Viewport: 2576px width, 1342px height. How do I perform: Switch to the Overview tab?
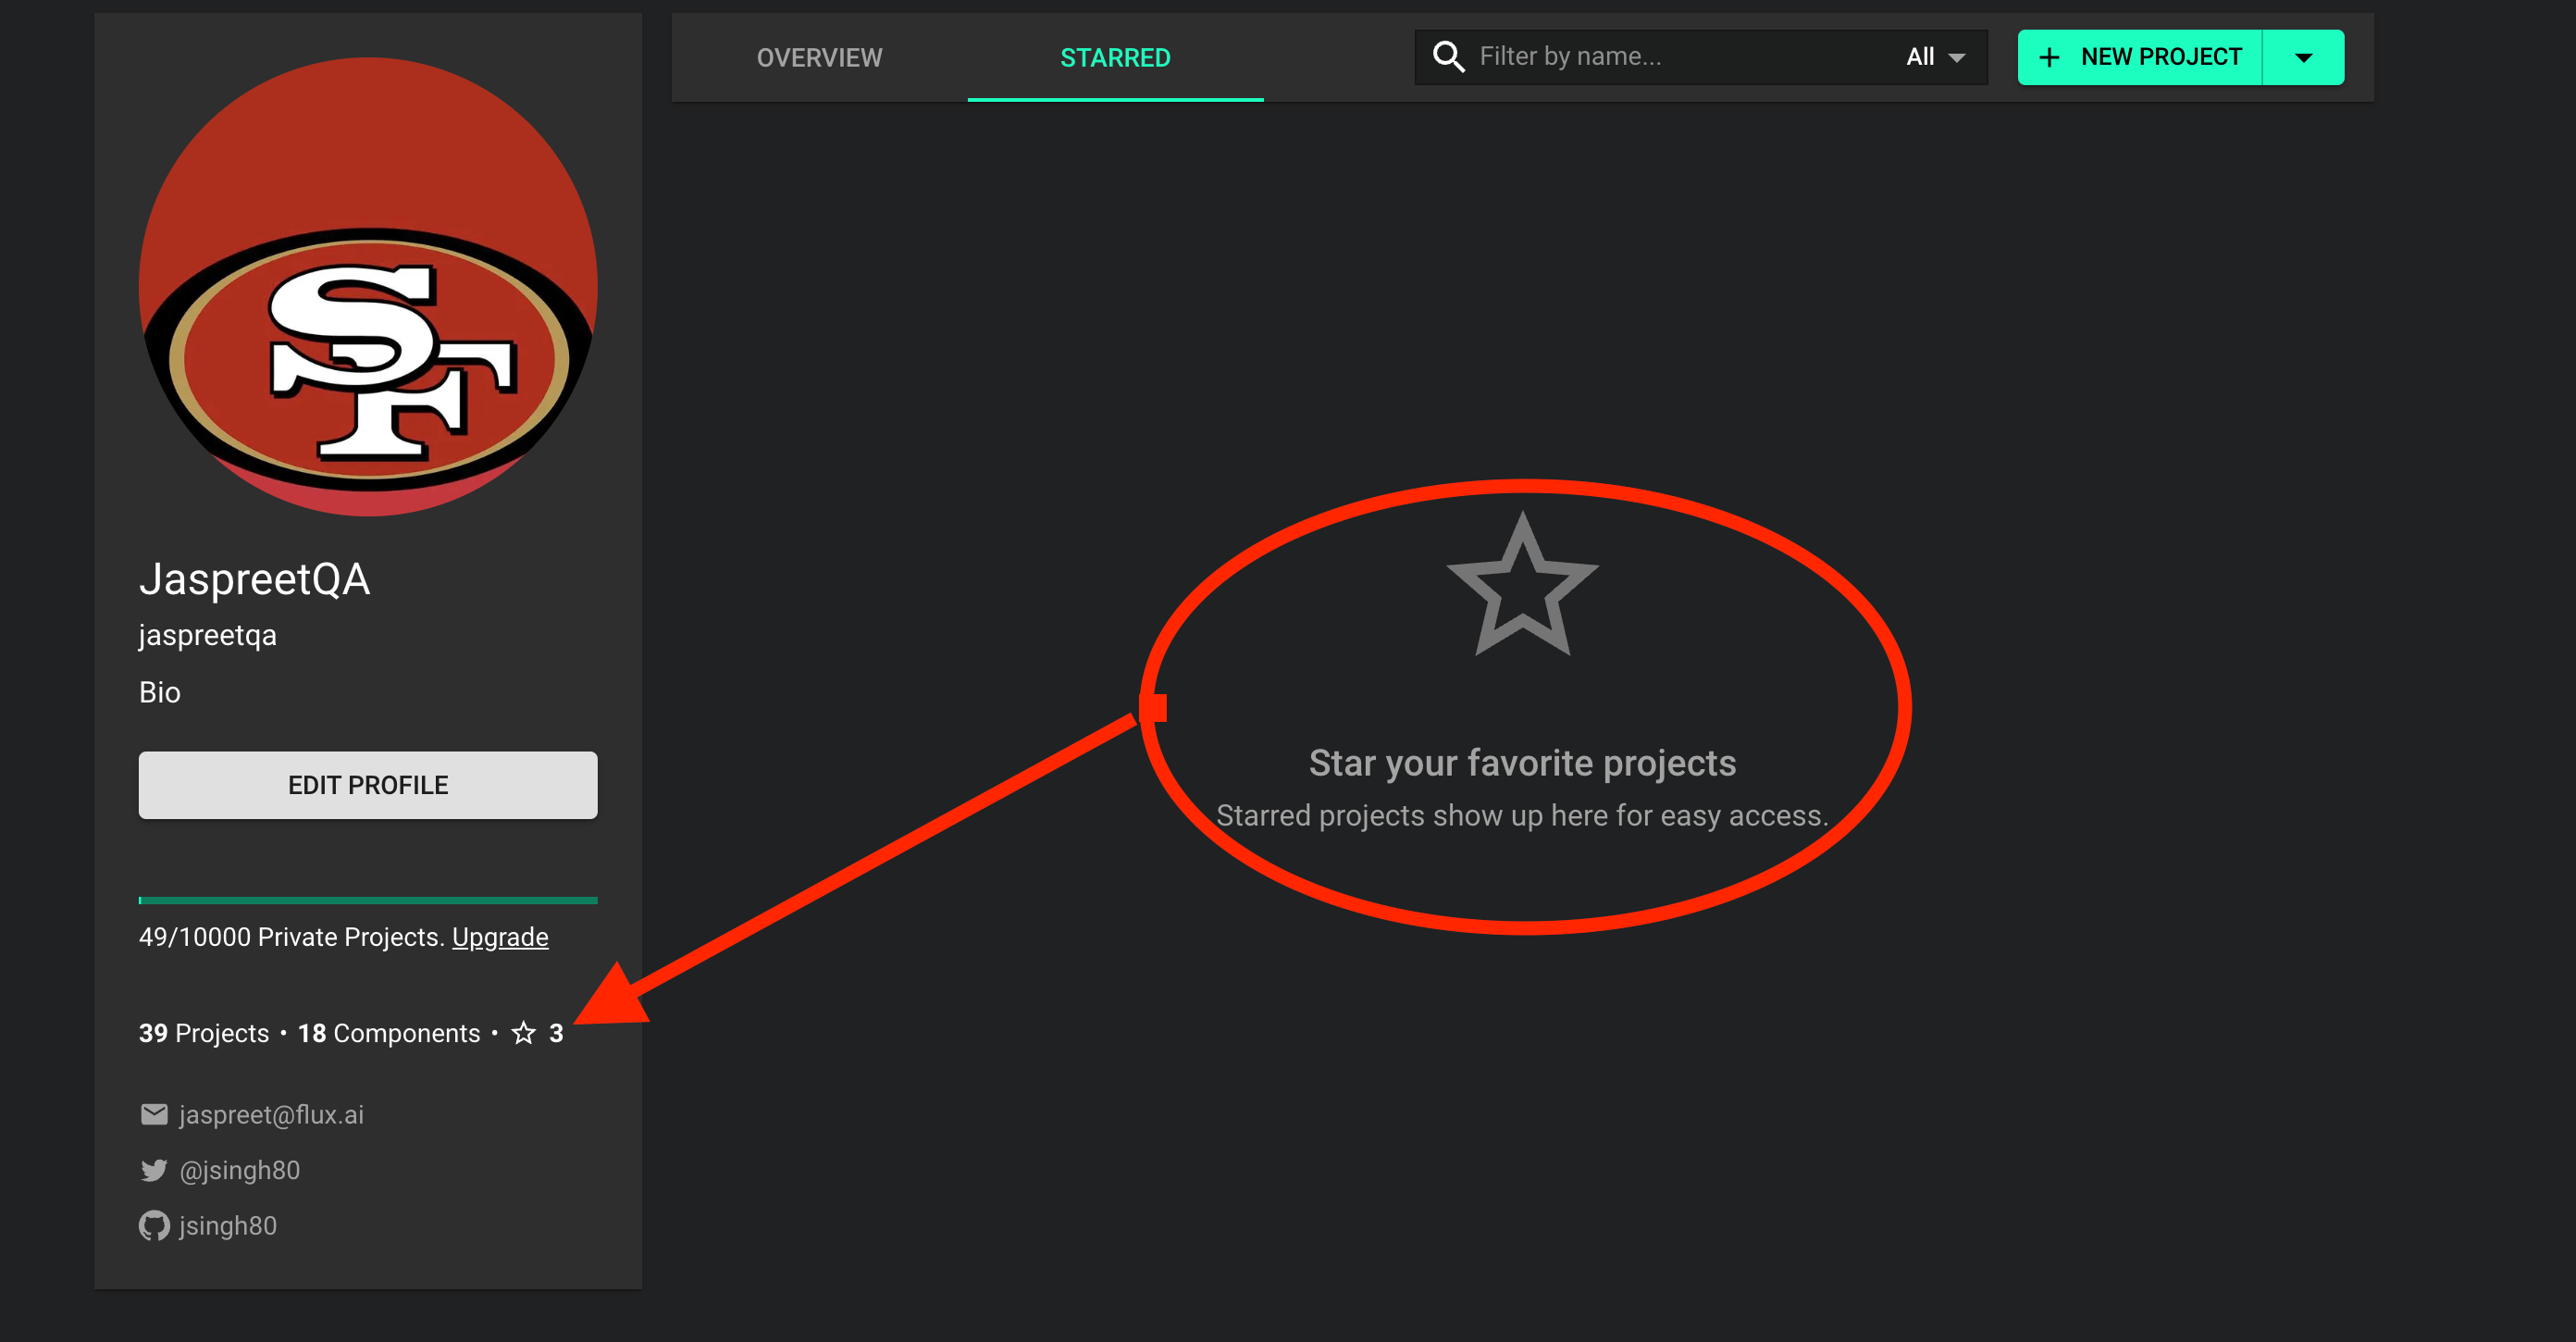[819, 58]
